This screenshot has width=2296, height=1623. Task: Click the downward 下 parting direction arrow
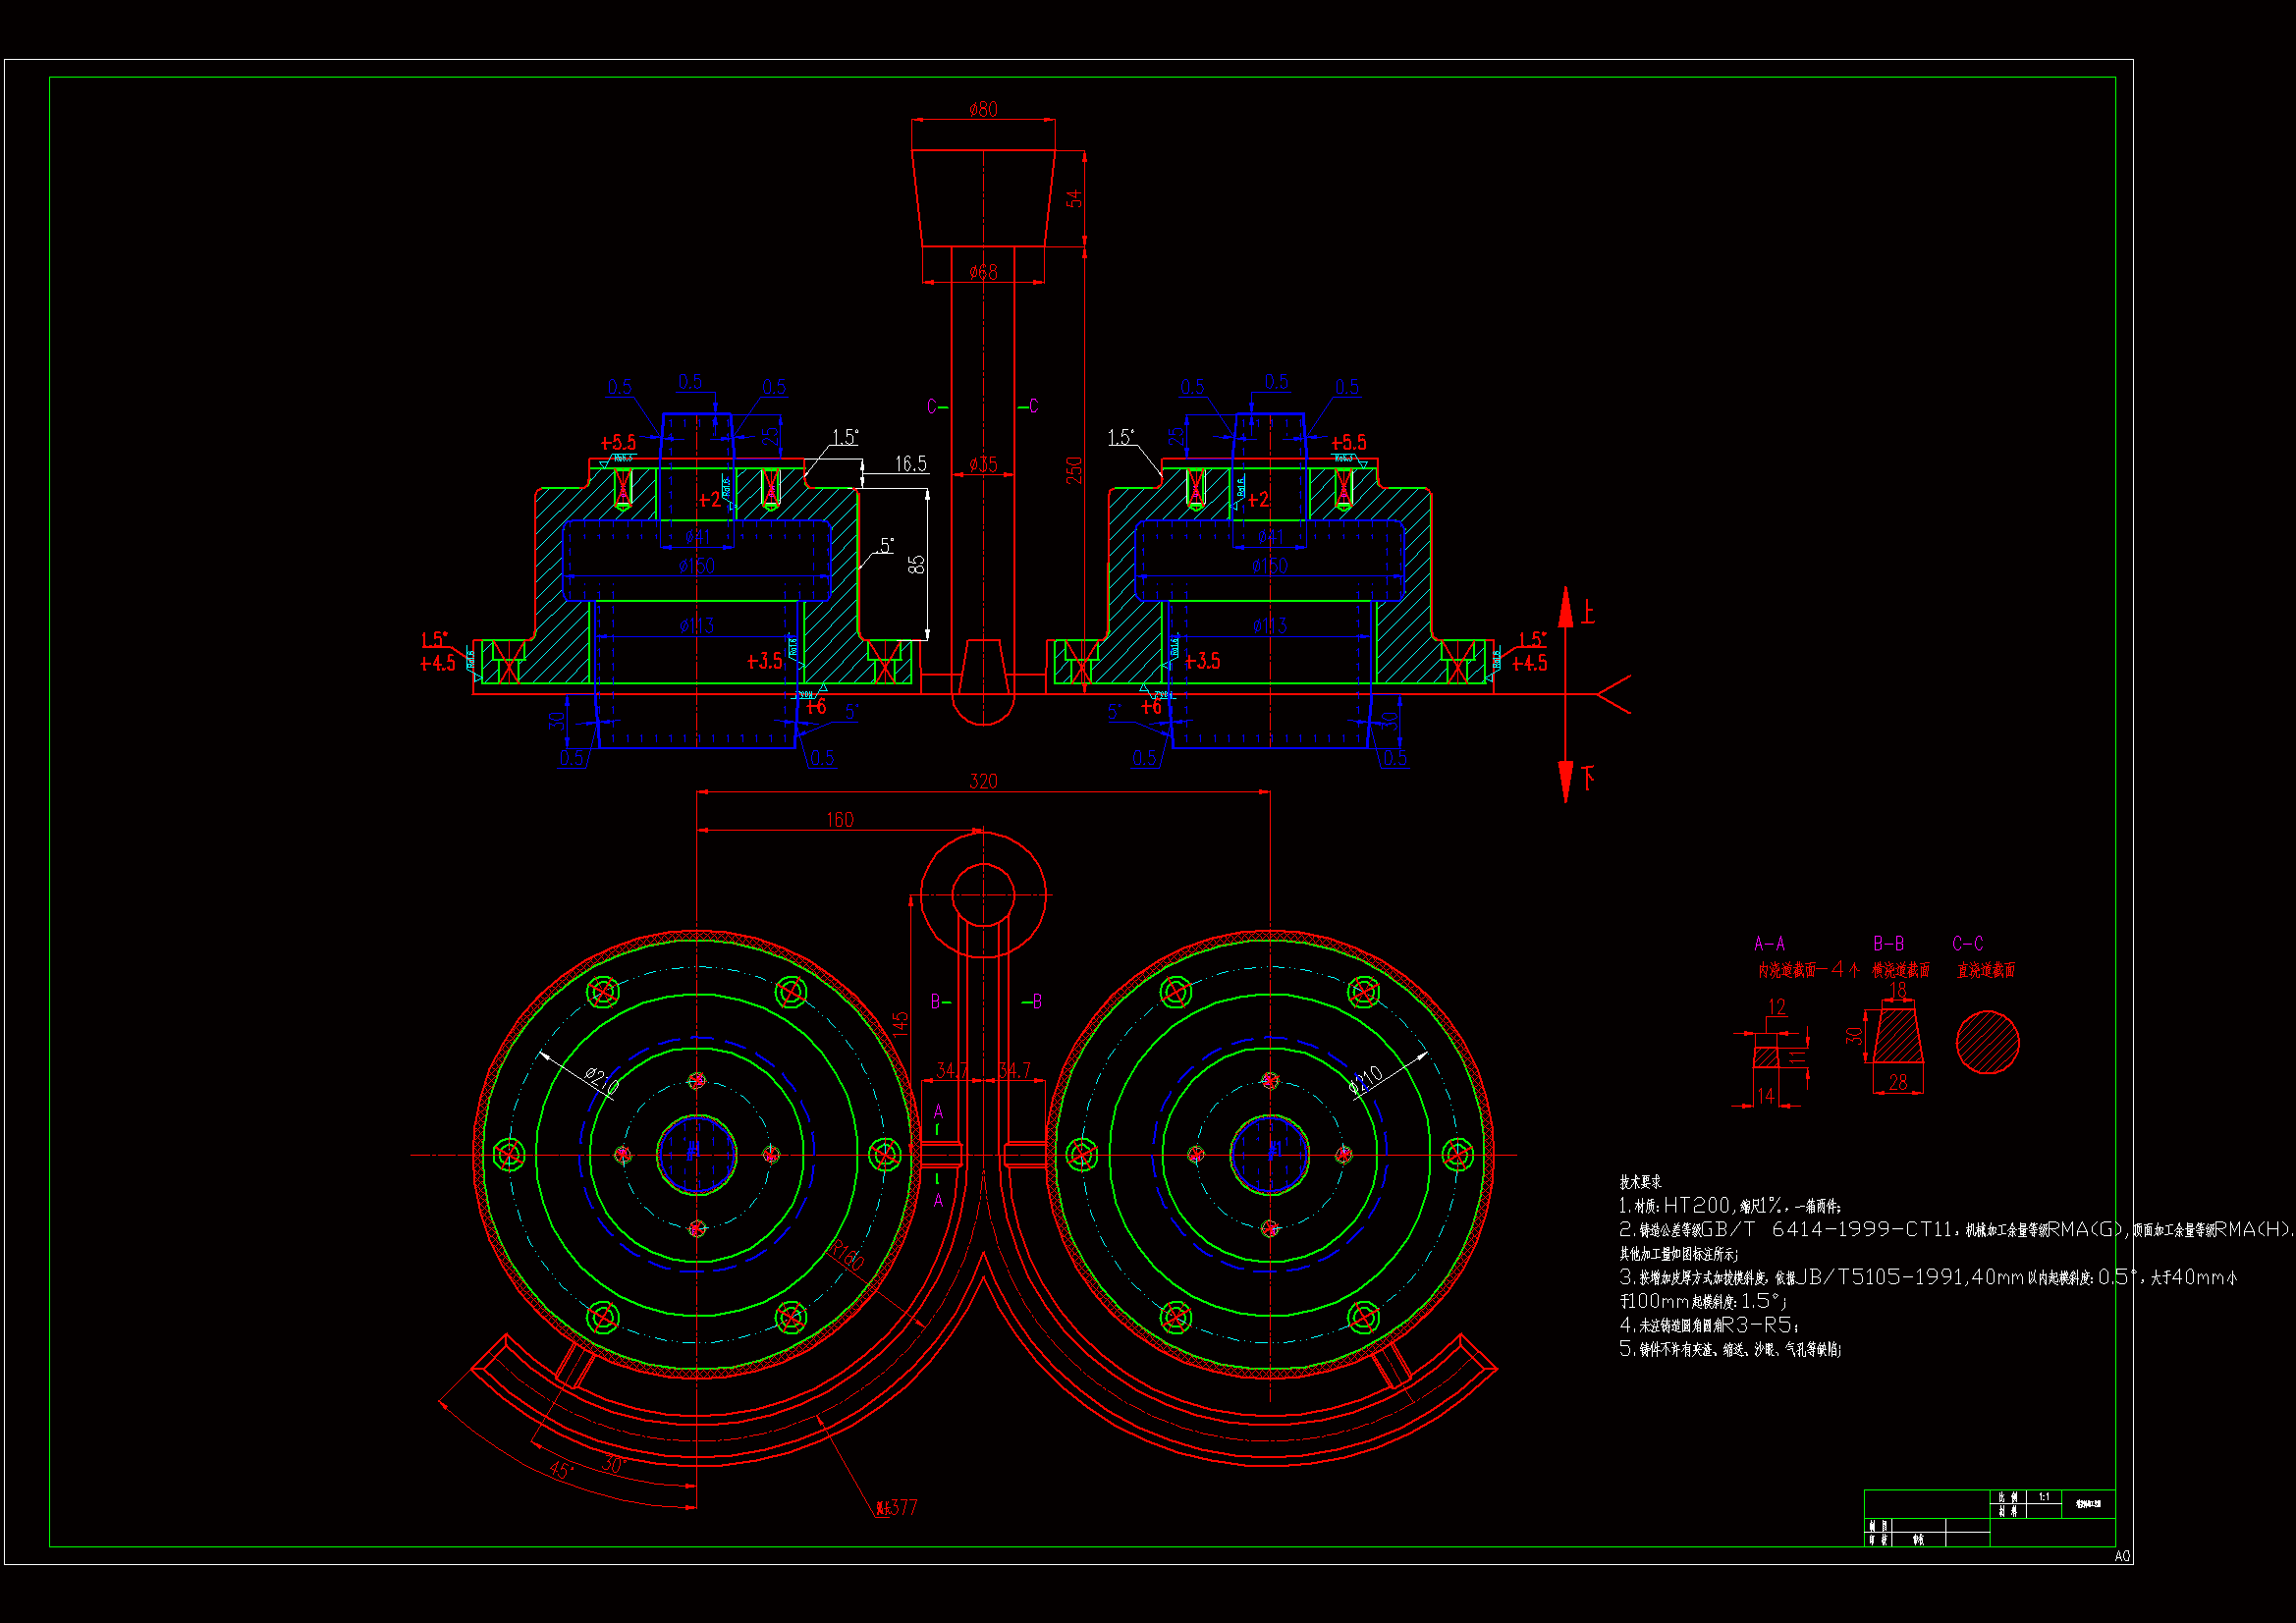(1566, 780)
